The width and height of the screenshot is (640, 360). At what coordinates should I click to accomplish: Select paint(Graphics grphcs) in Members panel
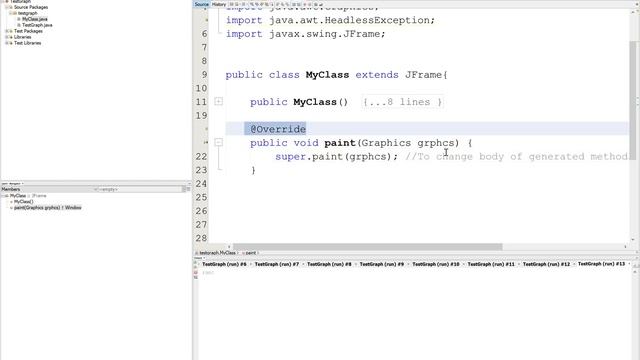pyautogui.click(x=48, y=208)
